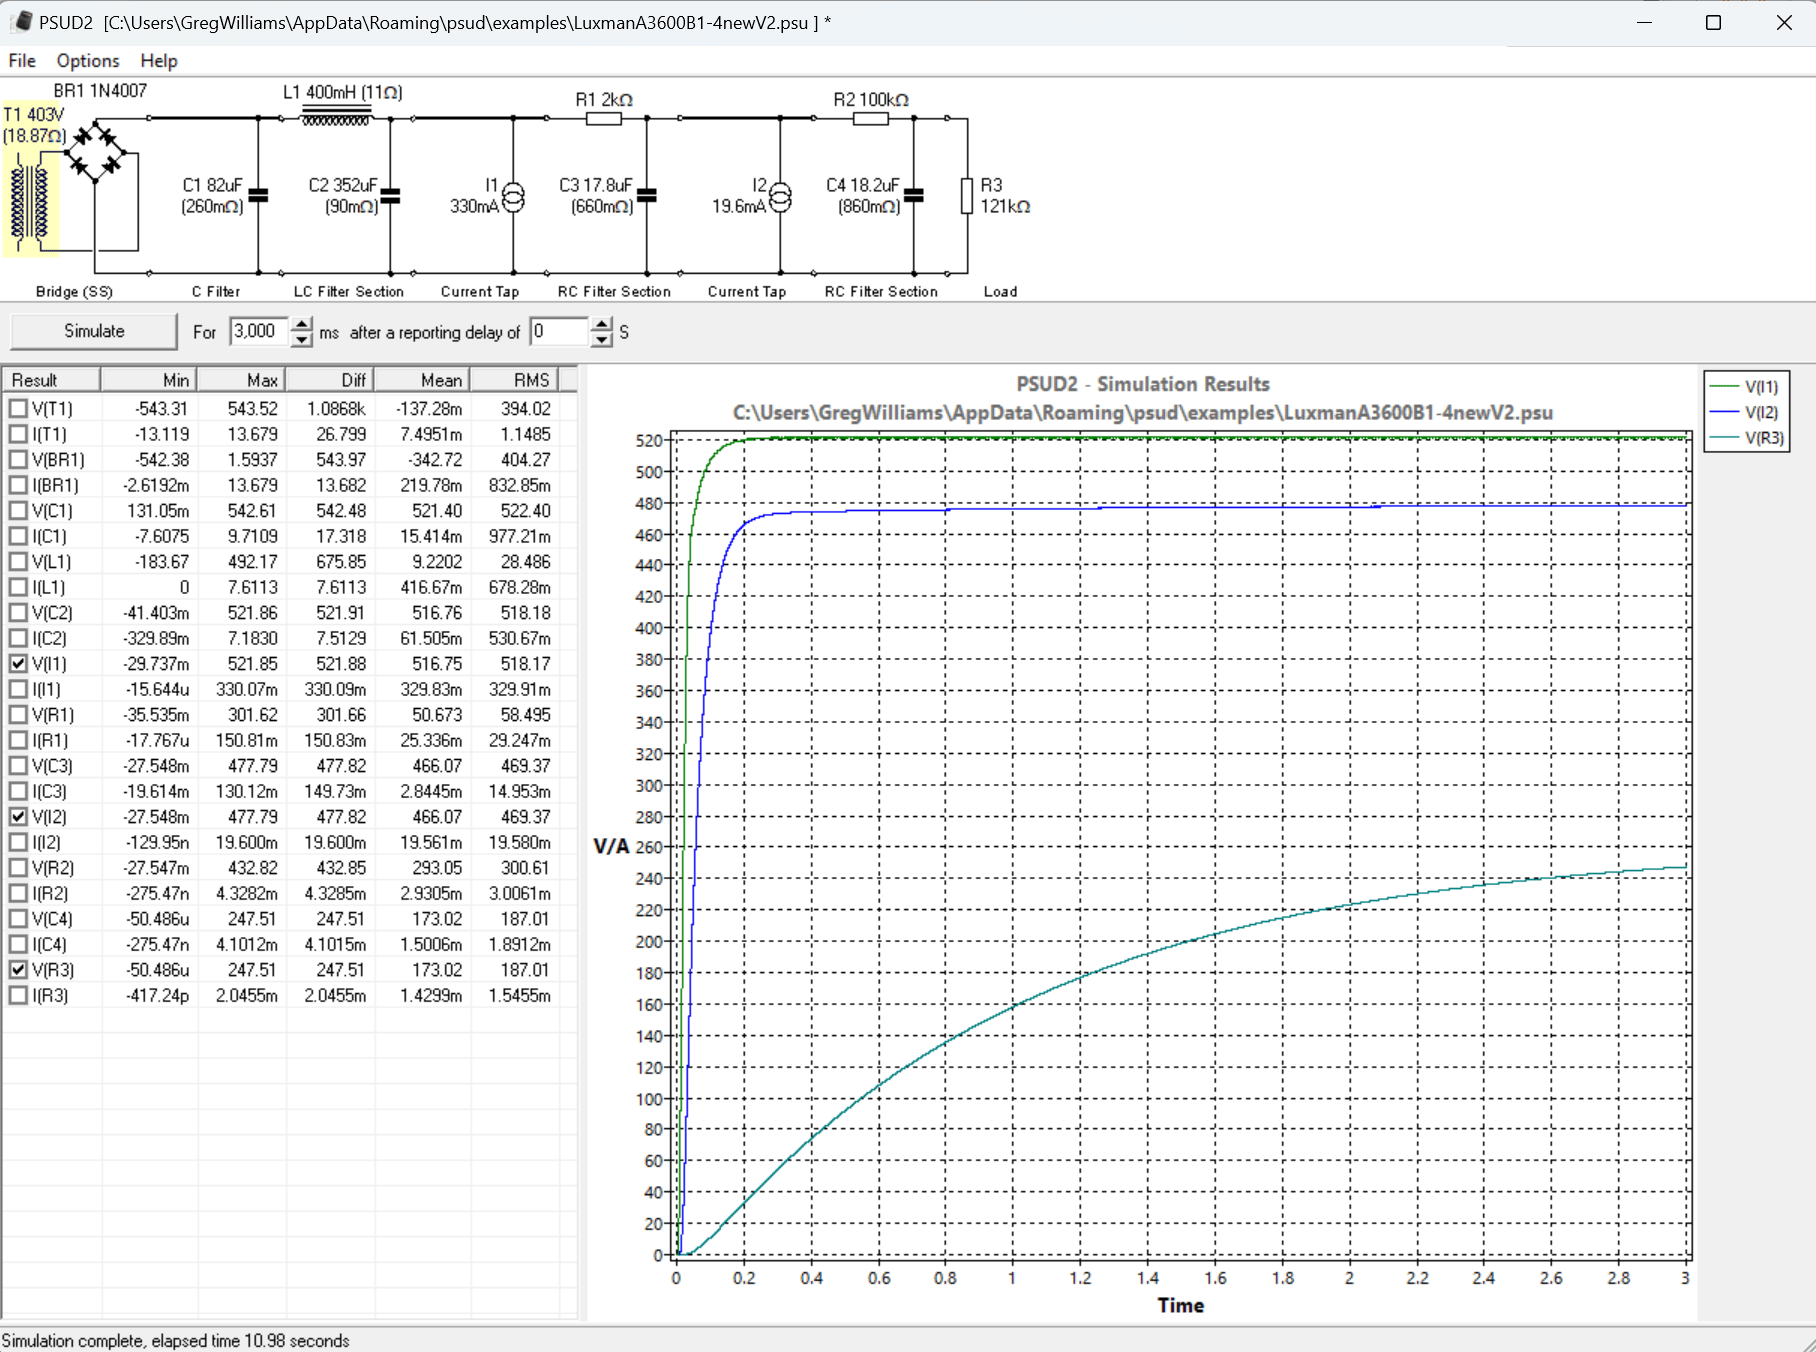This screenshot has height=1352, width=1816.
Task: Click the Mean column header
Action: pyautogui.click(x=422, y=380)
